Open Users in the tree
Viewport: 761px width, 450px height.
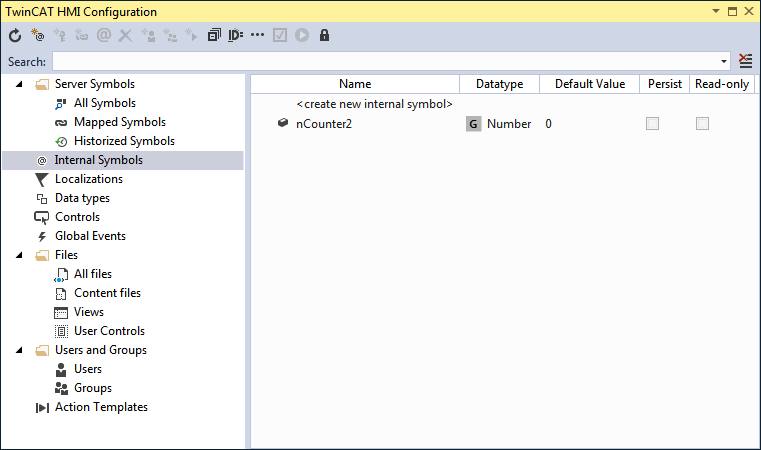pyautogui.click(x=88, y=369)
